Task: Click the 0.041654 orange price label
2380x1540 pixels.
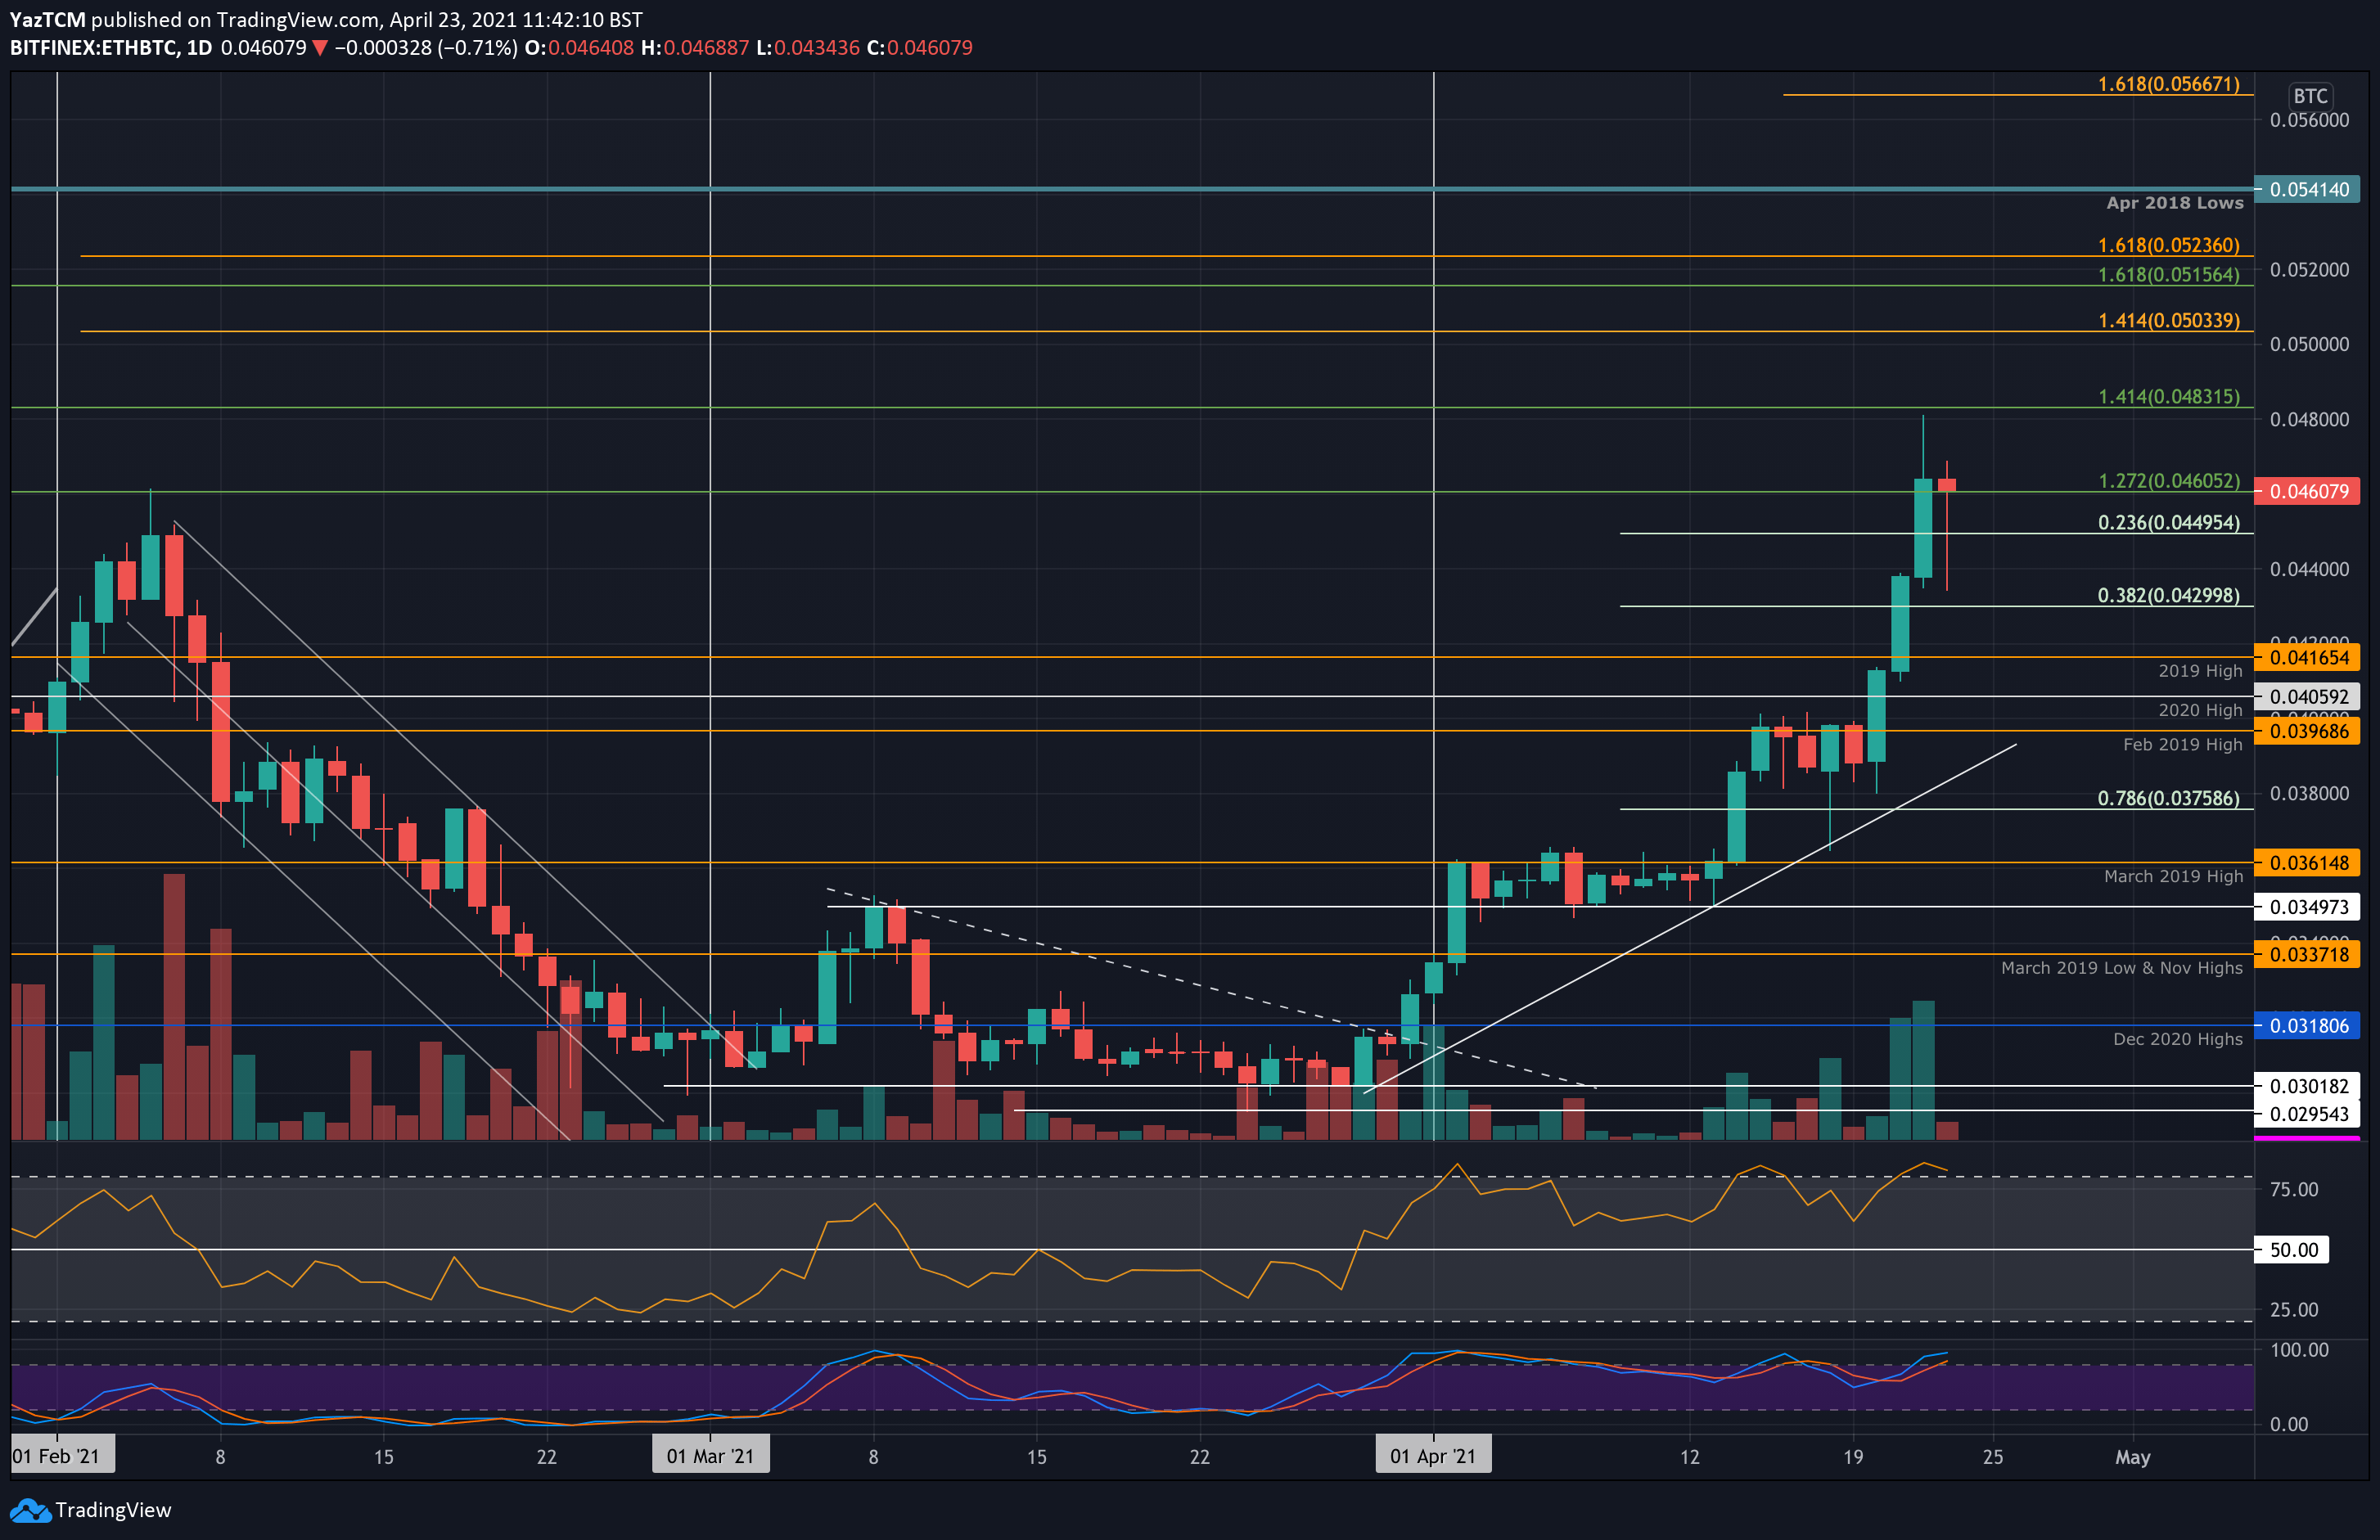Action: pos(2308,657)
